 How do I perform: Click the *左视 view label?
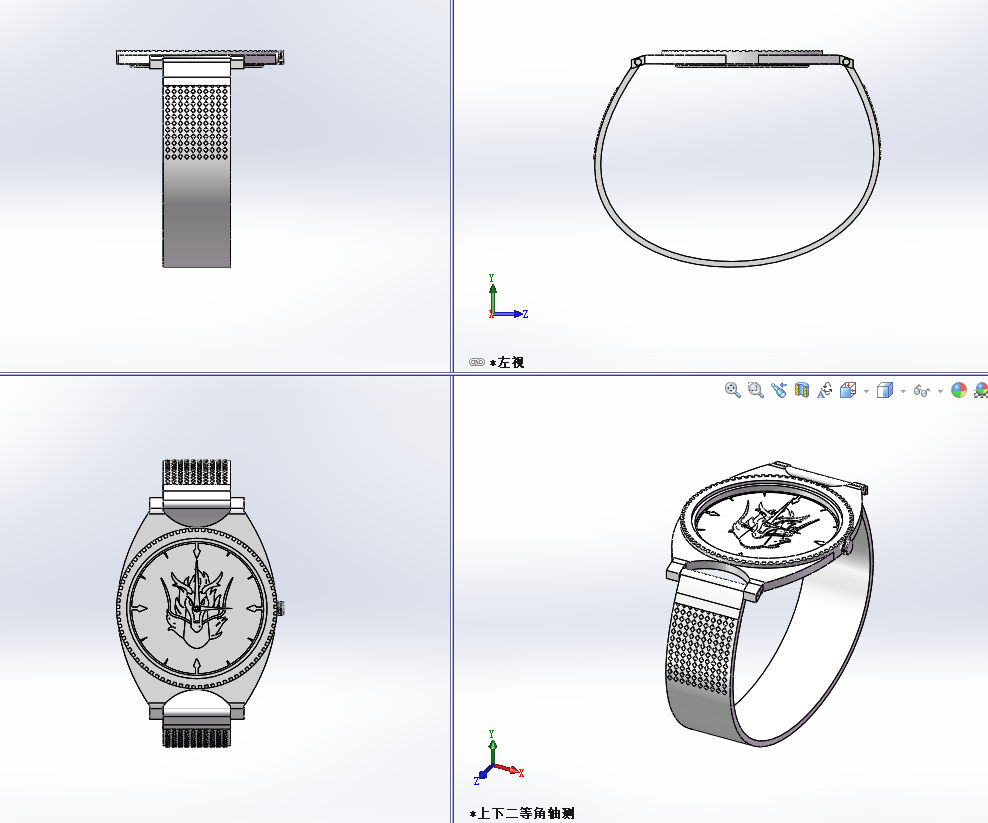click(x=507, y=362)
